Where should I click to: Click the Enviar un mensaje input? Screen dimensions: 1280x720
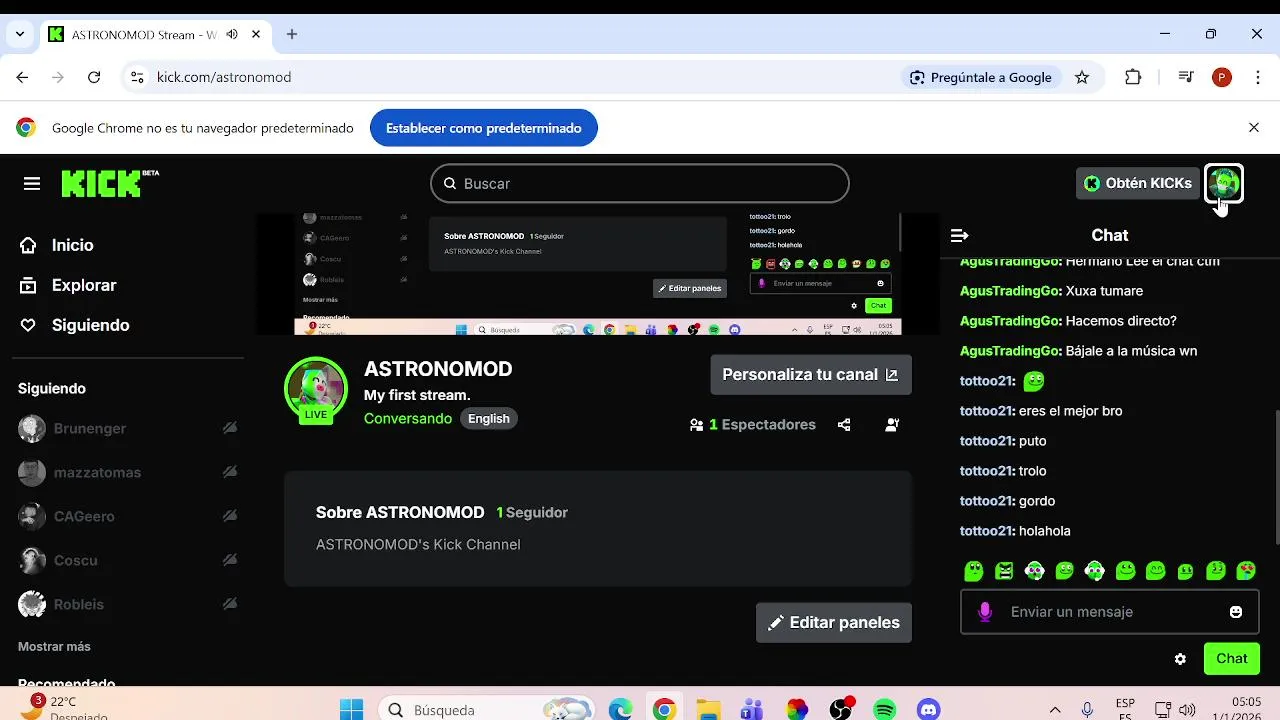pyautogui.click(x=1110, y=612)
